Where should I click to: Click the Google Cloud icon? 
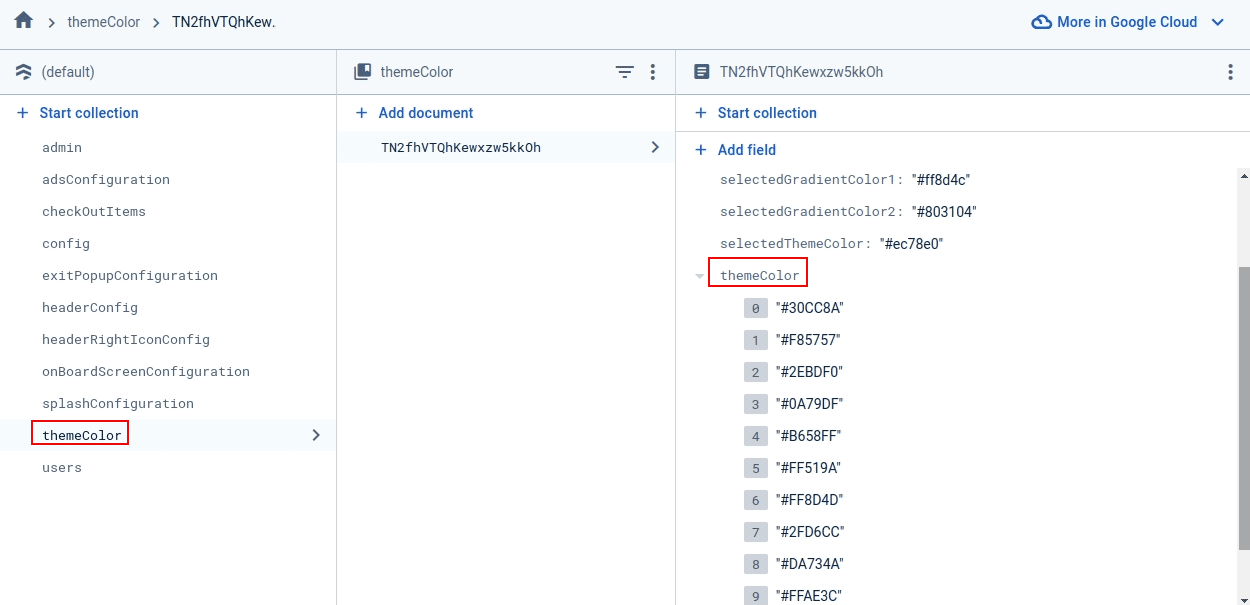tap(1041, 22)
